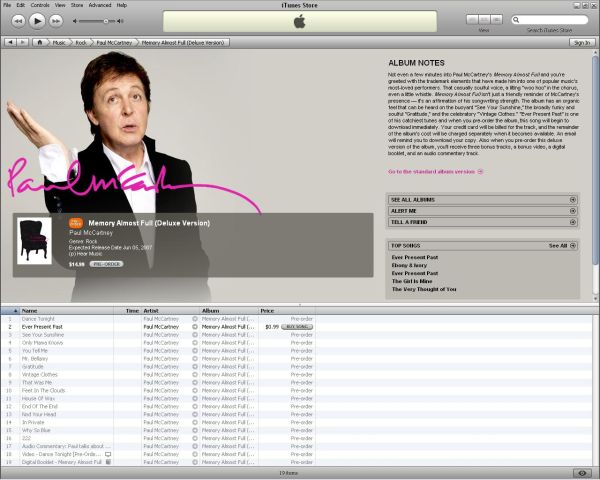600x480 pixels.
Task: Select track Feet In The Clouds
Action: tap(43, 390)
